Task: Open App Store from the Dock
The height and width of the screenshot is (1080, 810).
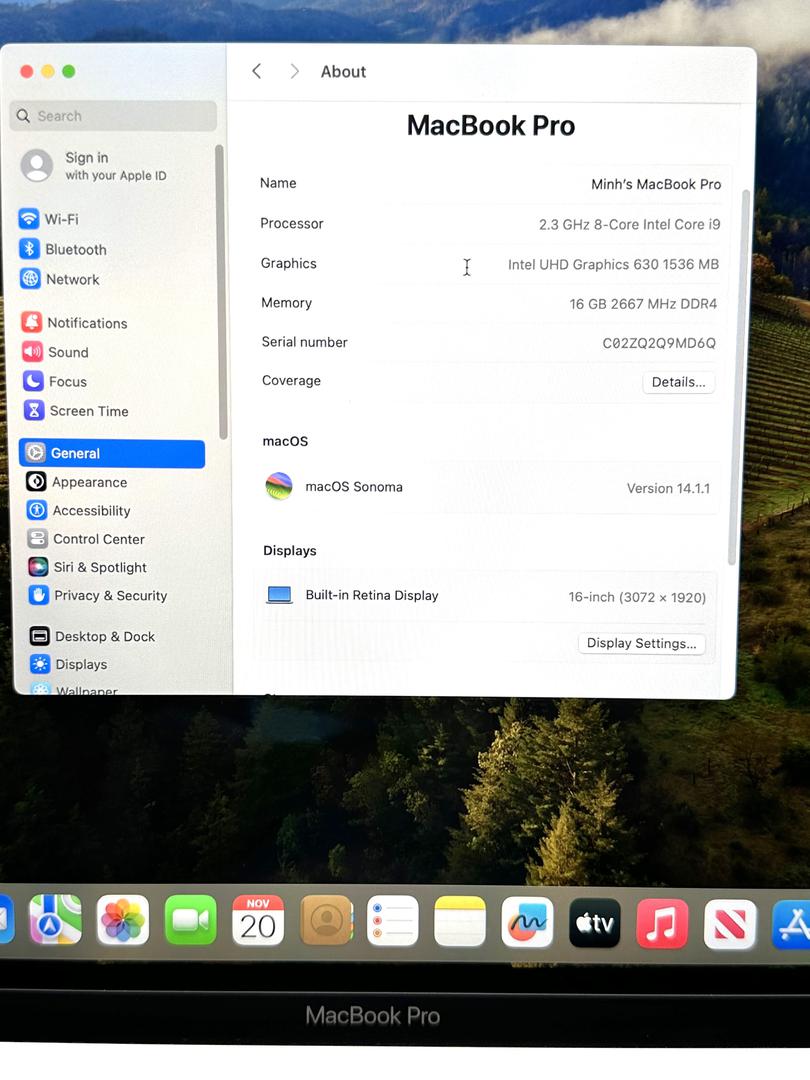Action: click(791, 925)
